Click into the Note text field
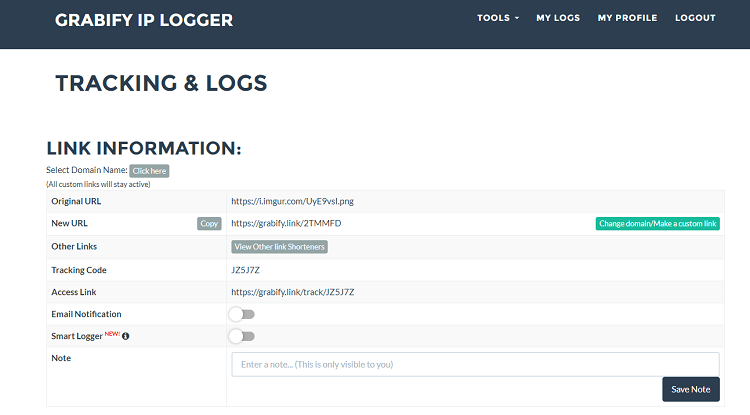Viewport: 750px width, 415px height. coord(475,364)
